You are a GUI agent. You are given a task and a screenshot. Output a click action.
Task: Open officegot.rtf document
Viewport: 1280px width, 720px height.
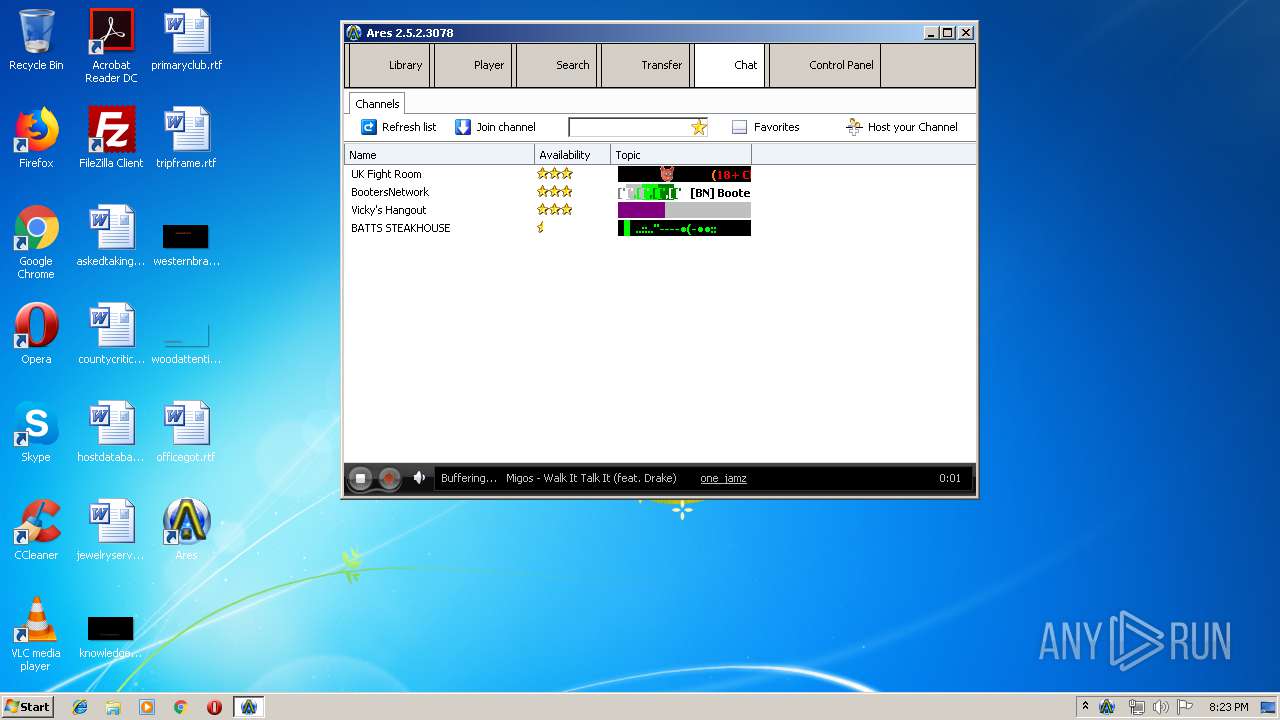[x=186, y=432]
